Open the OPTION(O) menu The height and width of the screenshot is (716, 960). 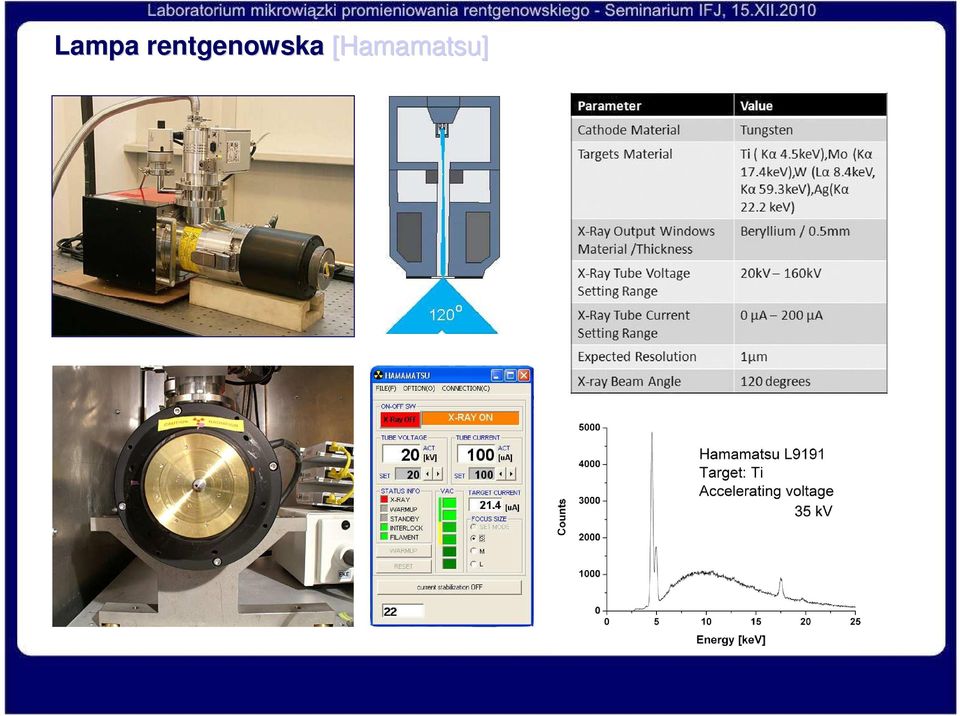pyautogui.click(x=419, y=388)
